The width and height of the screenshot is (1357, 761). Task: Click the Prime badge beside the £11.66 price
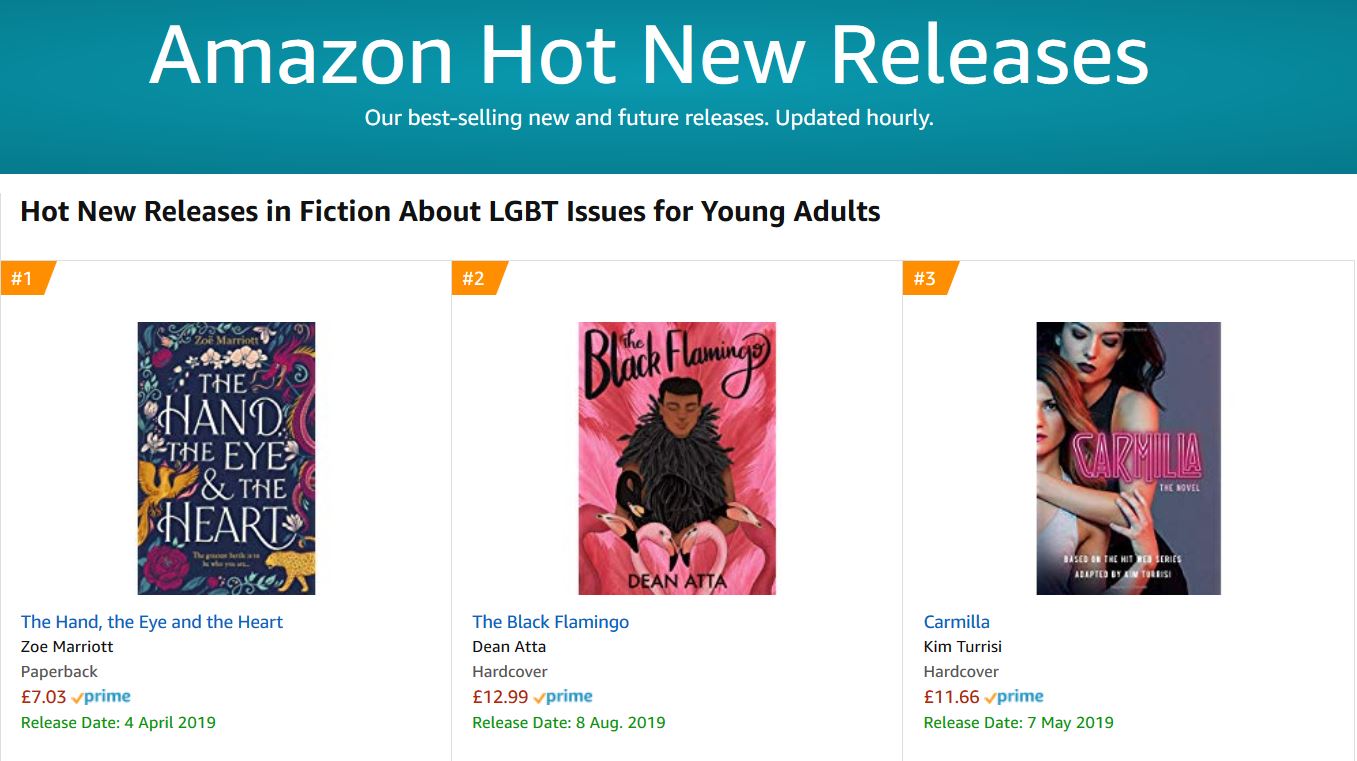click(1014, 697)
